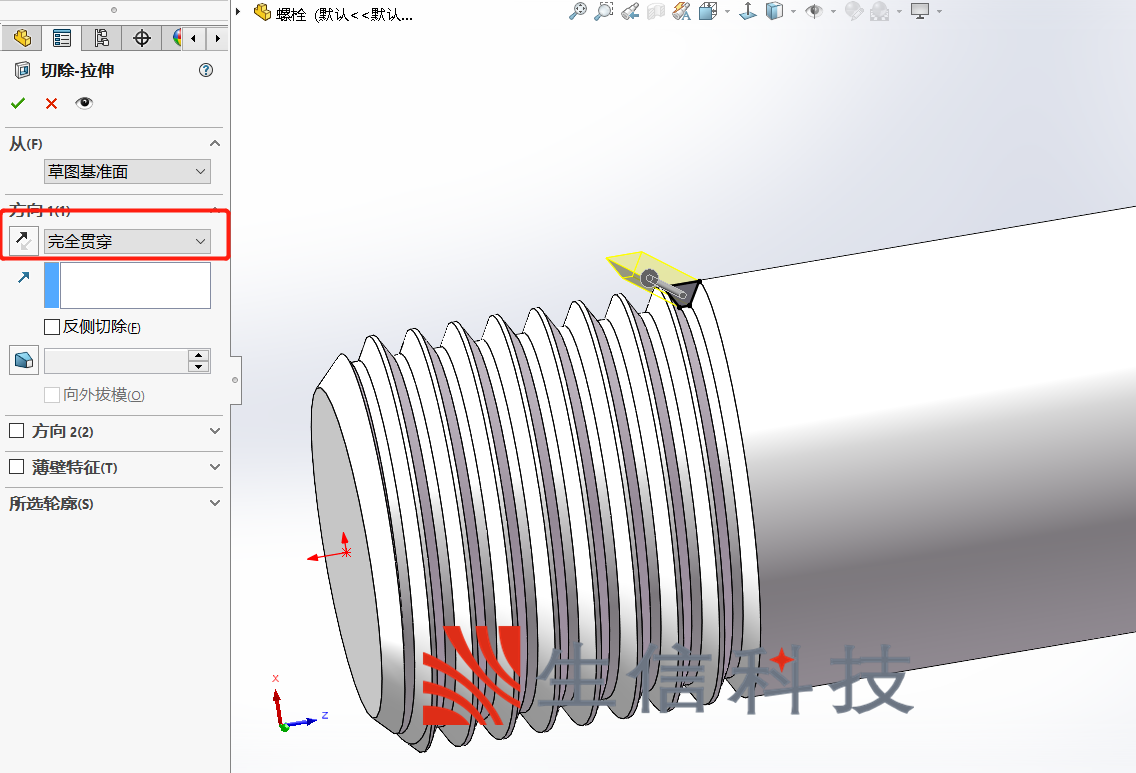
Task: Select Zoom to Fit magnifier icon
Action: [x=577, y=12]
